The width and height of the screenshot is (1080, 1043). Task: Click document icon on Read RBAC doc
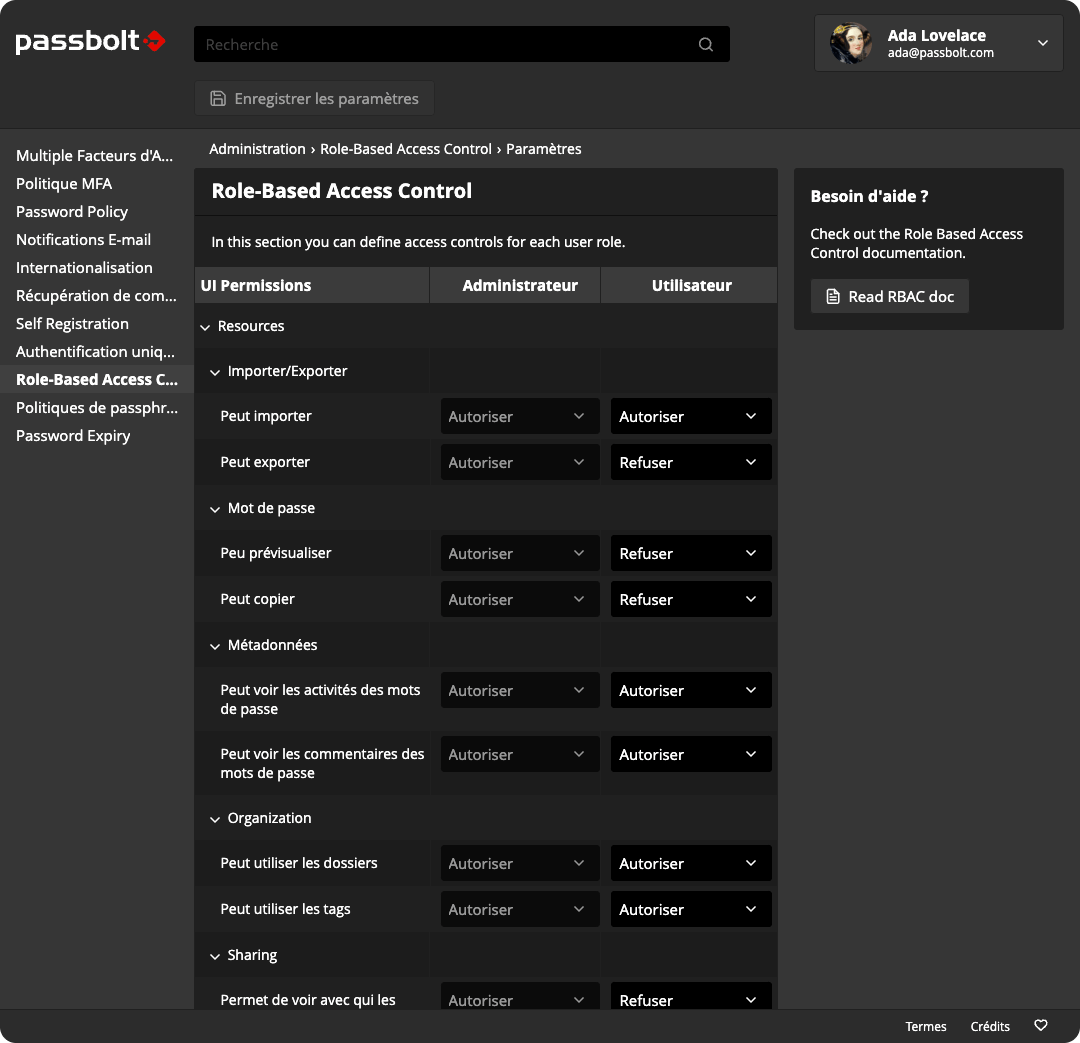[833, 296]
